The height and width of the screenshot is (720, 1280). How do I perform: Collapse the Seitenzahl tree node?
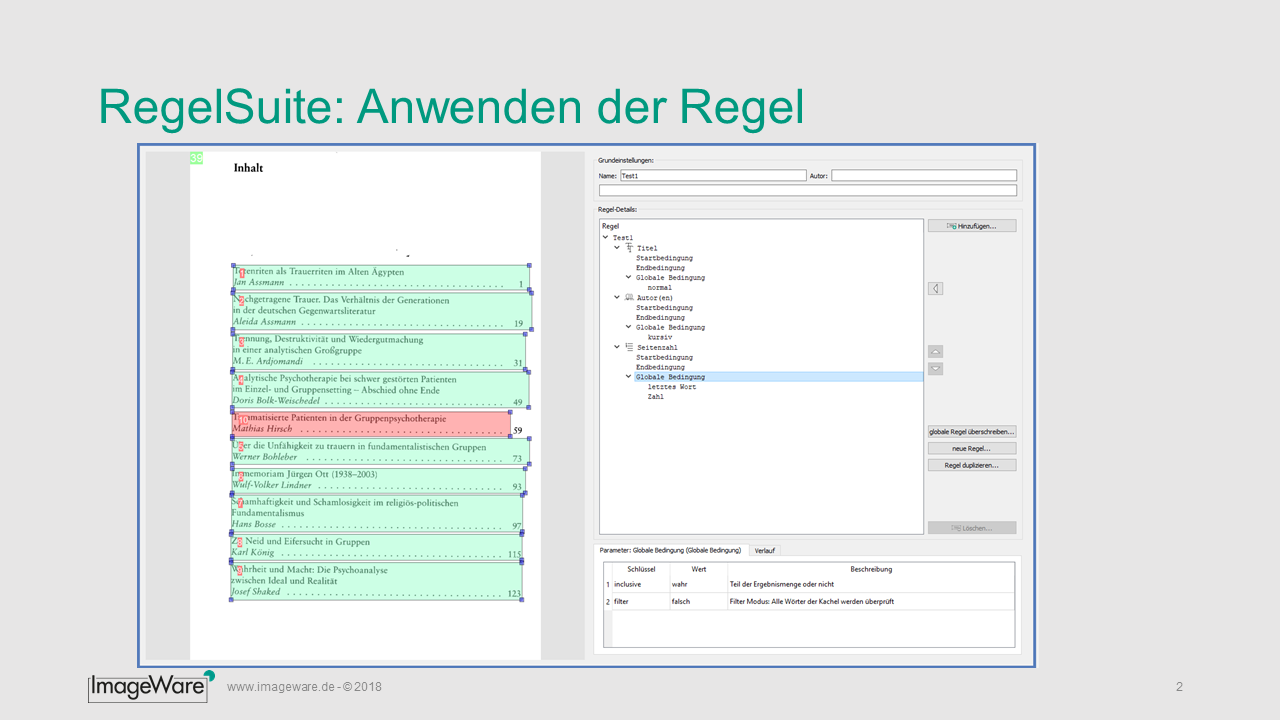click(618, 347)
